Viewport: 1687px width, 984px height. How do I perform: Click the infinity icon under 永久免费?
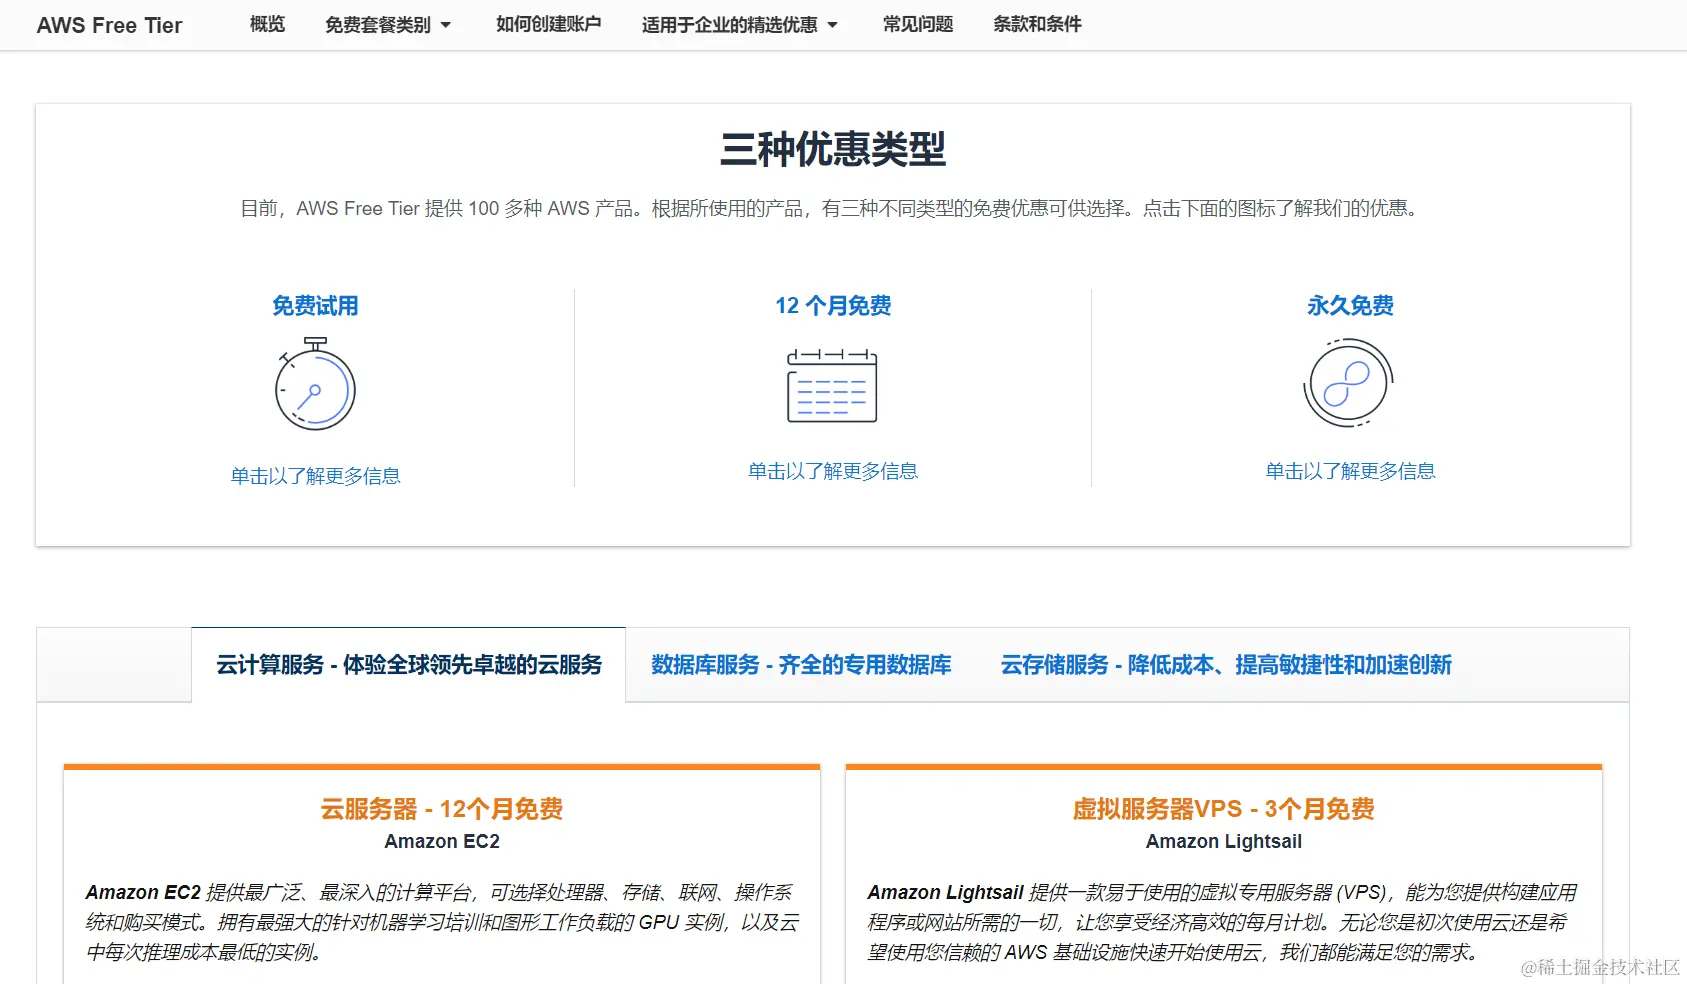coord(1349,383)
